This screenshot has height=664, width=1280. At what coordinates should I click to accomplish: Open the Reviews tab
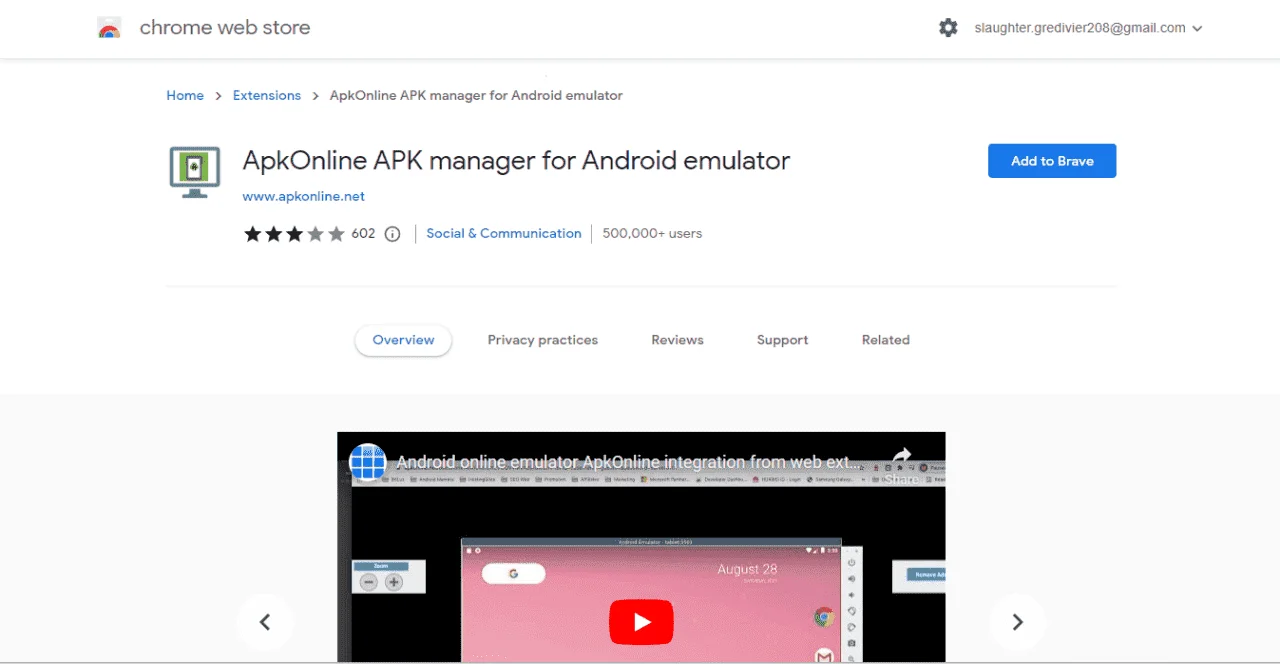tap(677, 340)
